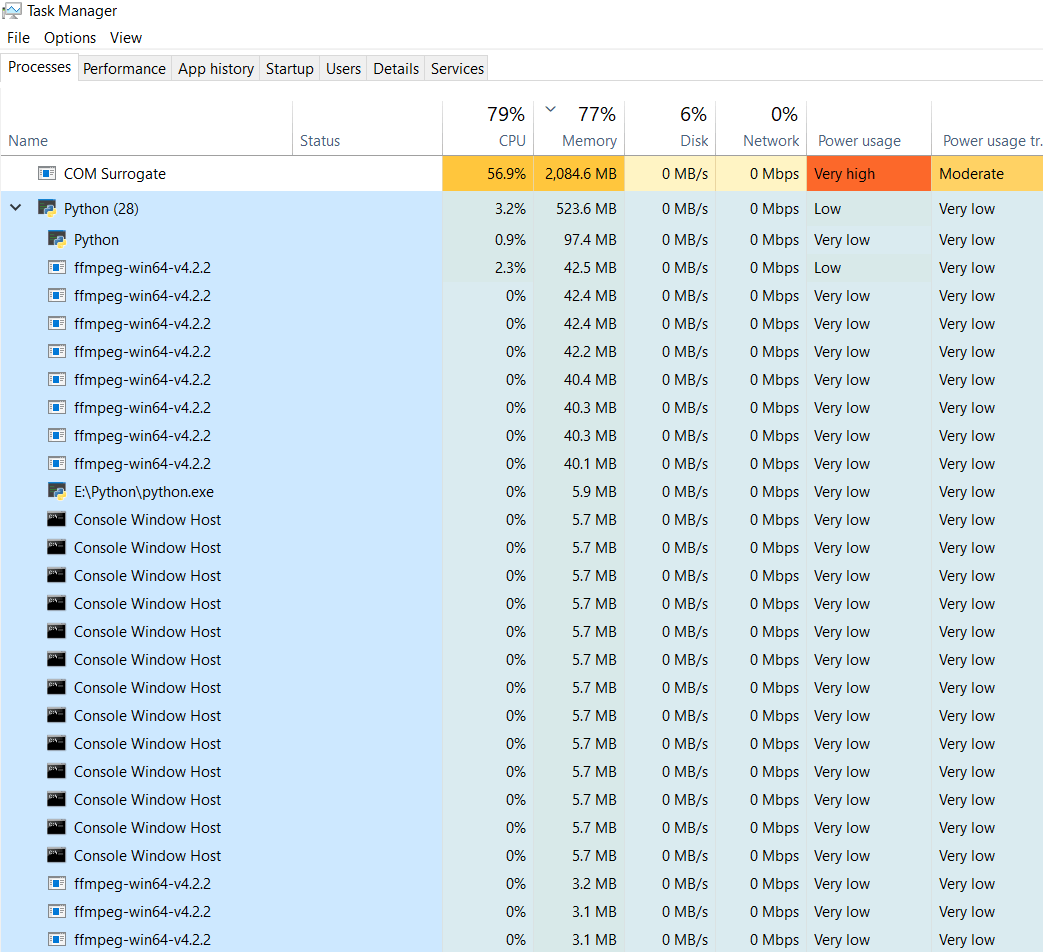Select the Processes tab
The height and width of the screenshot is (952, 1043).
click(39, 67)
